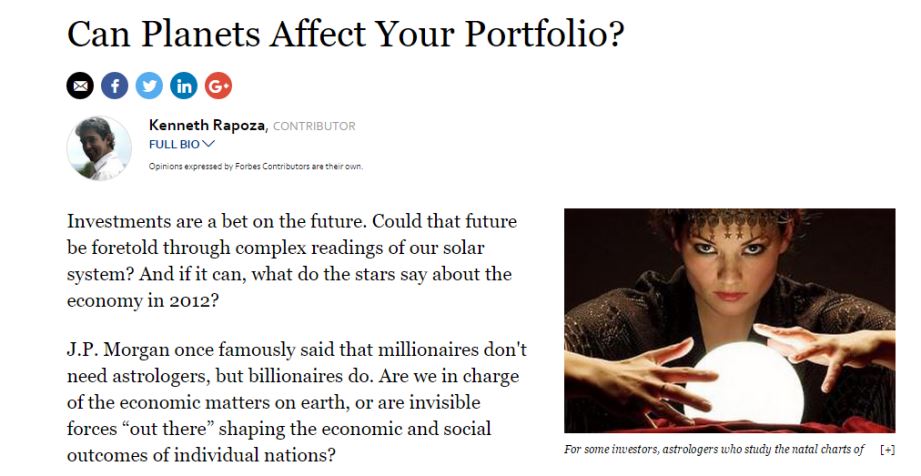The image size is (921, 476).
Task: Click the first paragraph about investments
Action: click(x=292, y=260)
